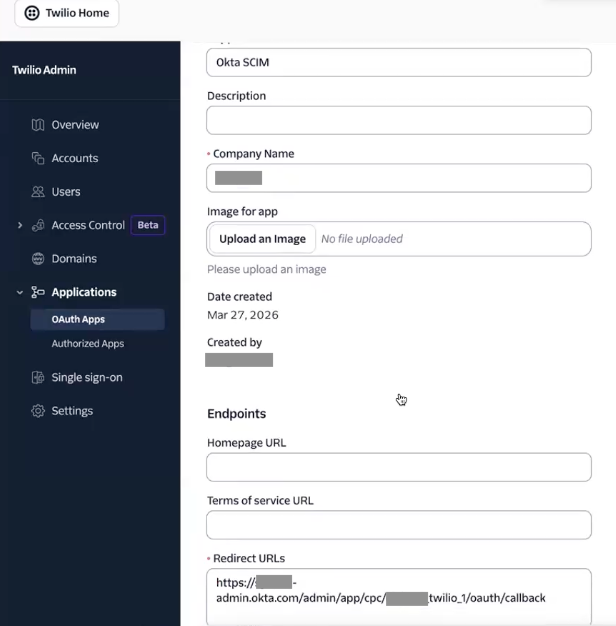Screen dimensions: 616x626
Task: Click the Redirect URLs label
Action: [249, 558]
